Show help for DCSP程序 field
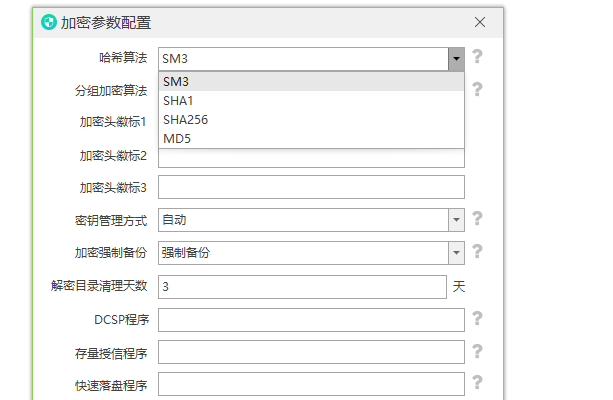 pos(478,319)
